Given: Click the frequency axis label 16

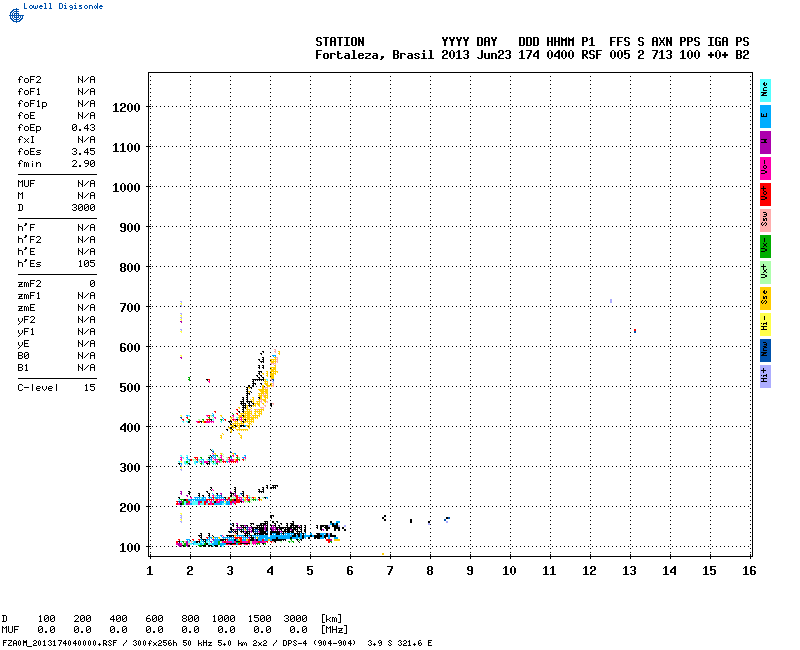Looking at the screenshot, I should click(x=749, y=571).
